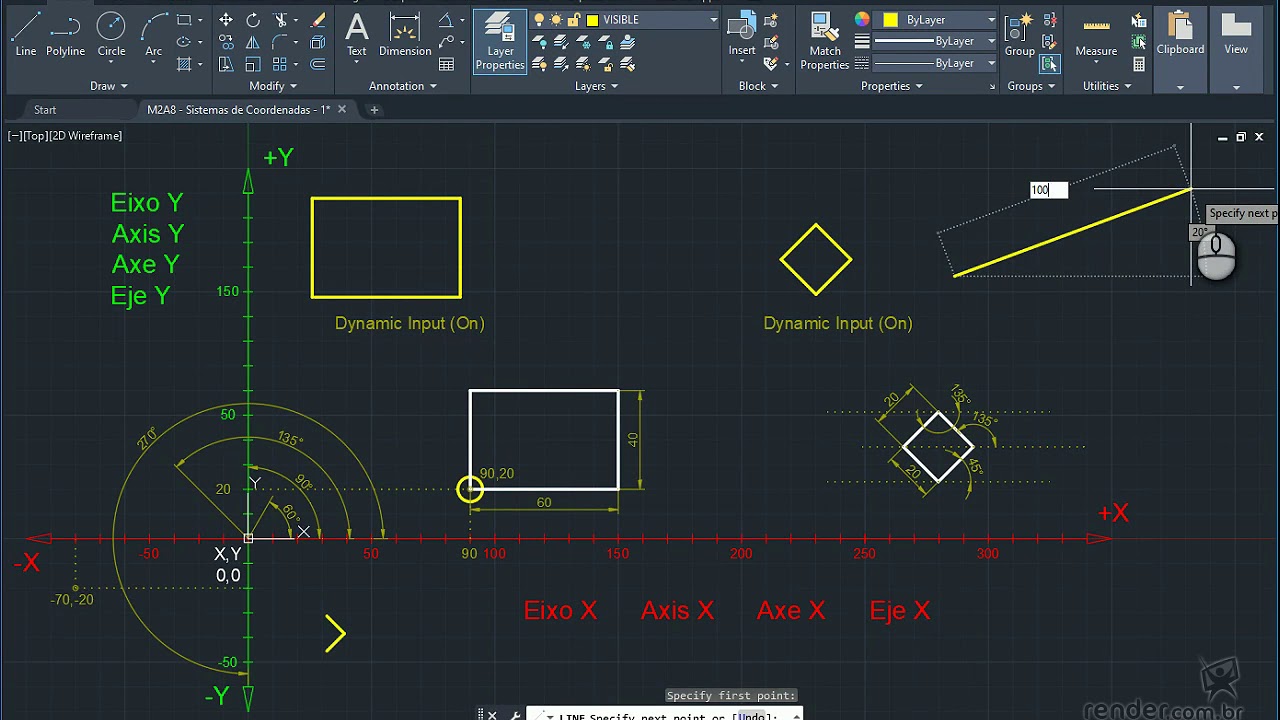Click the Create Block icon

(x=771, y=20)
